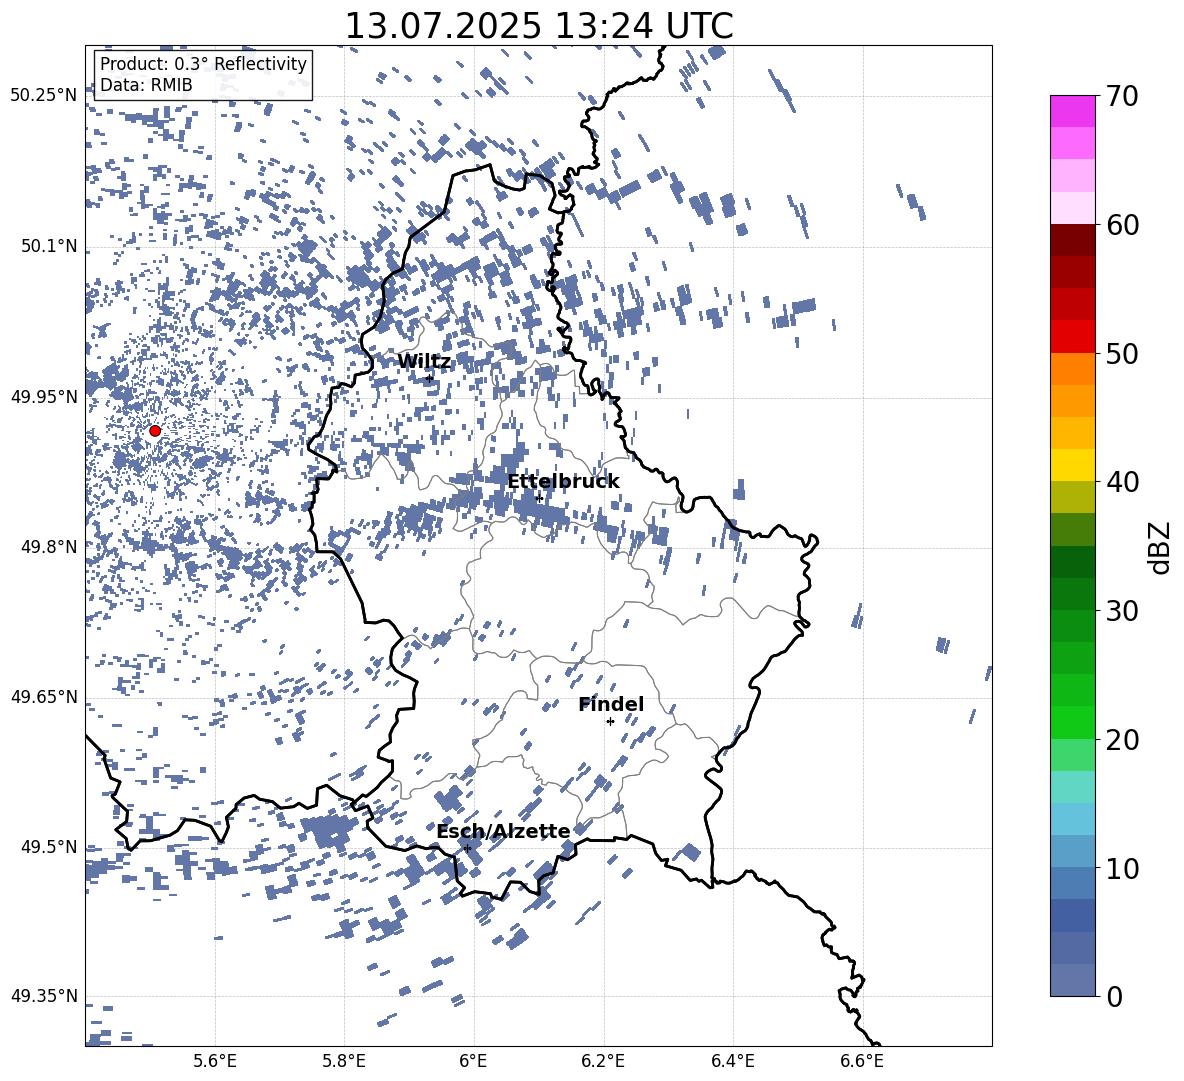
Task: Click the 49.65°N latitude label
Action: click(44, 697)
